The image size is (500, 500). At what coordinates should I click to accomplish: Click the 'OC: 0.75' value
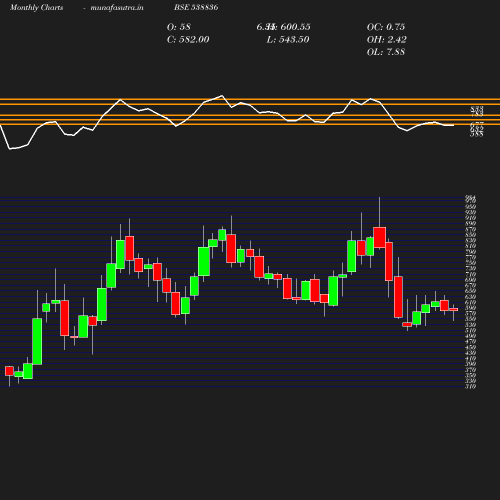pos(386,27)
